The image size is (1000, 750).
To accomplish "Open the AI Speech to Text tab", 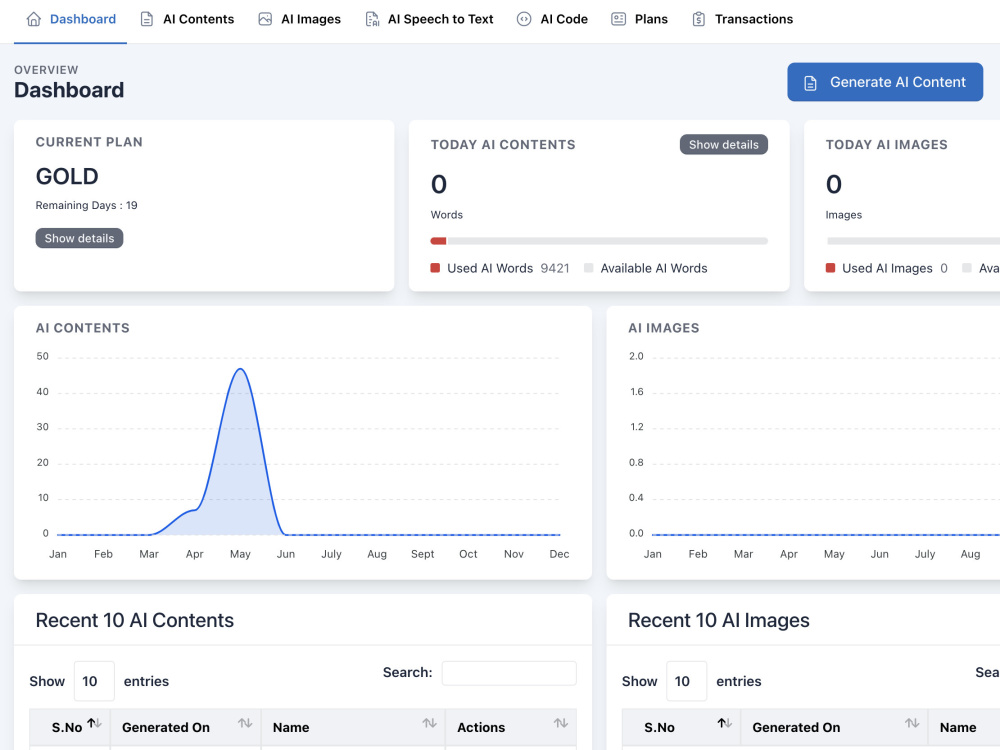I will click(x=429, y=19).
